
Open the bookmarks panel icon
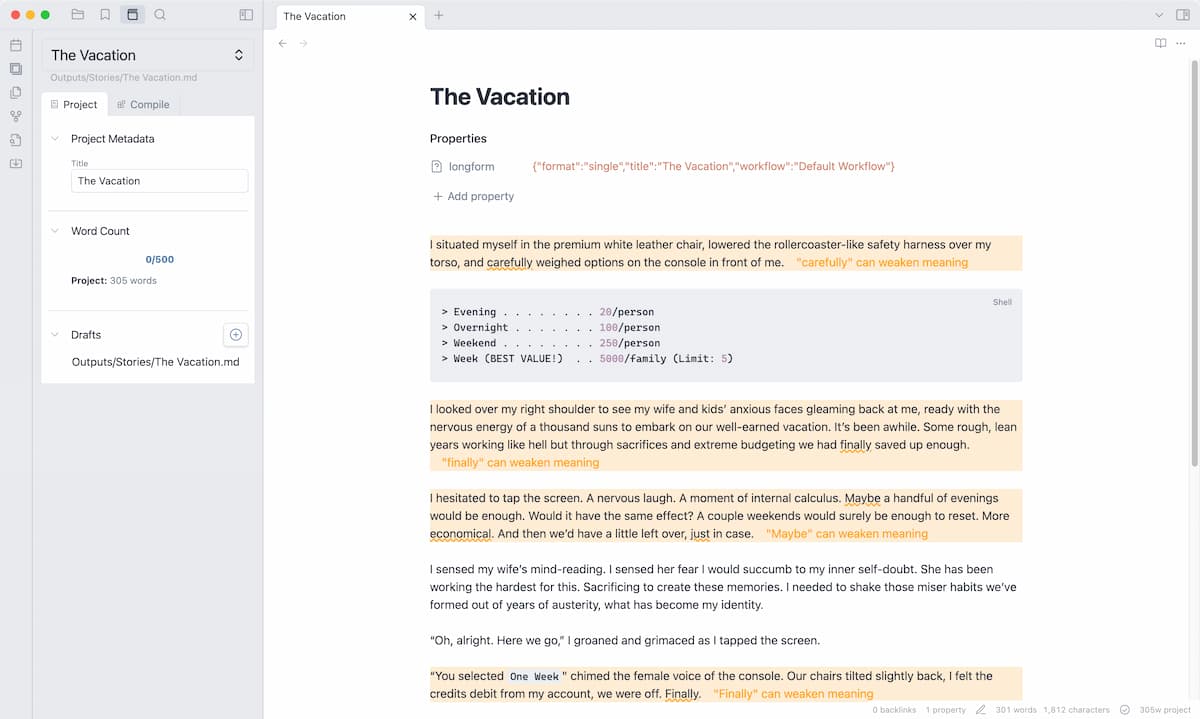pos(105,15)
